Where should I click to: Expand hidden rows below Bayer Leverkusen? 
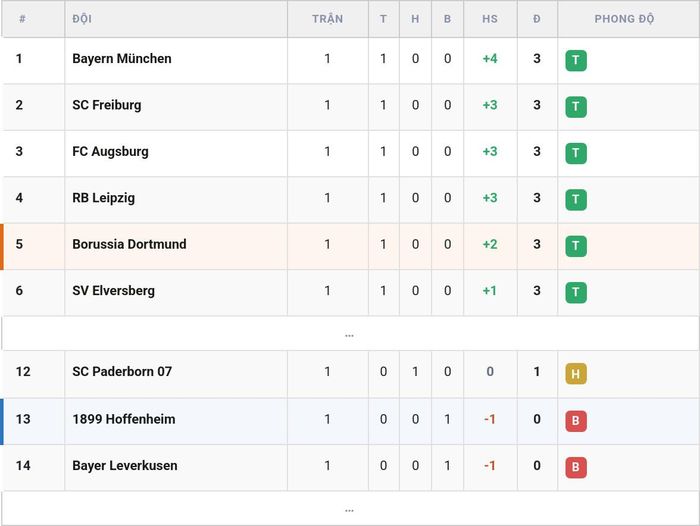[350, 509]
